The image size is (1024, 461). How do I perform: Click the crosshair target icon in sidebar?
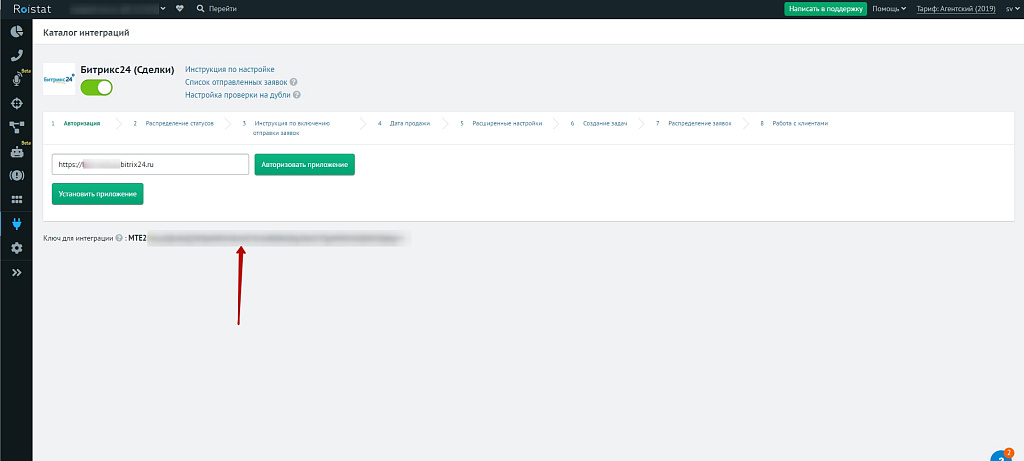[16, 104]
